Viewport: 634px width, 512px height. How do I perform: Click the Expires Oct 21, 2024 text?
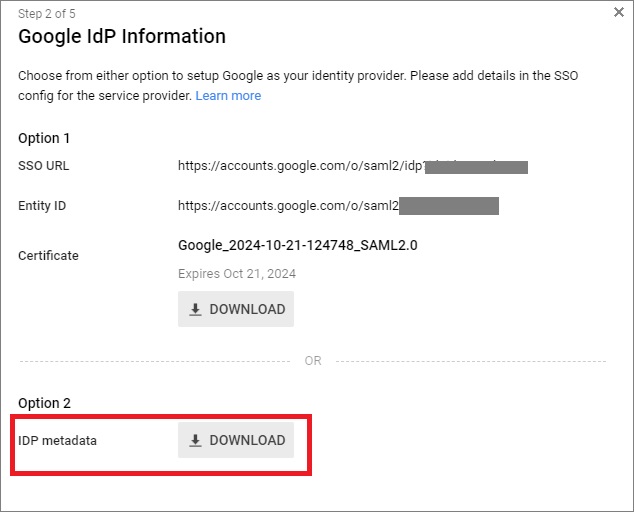coord(237,273)
